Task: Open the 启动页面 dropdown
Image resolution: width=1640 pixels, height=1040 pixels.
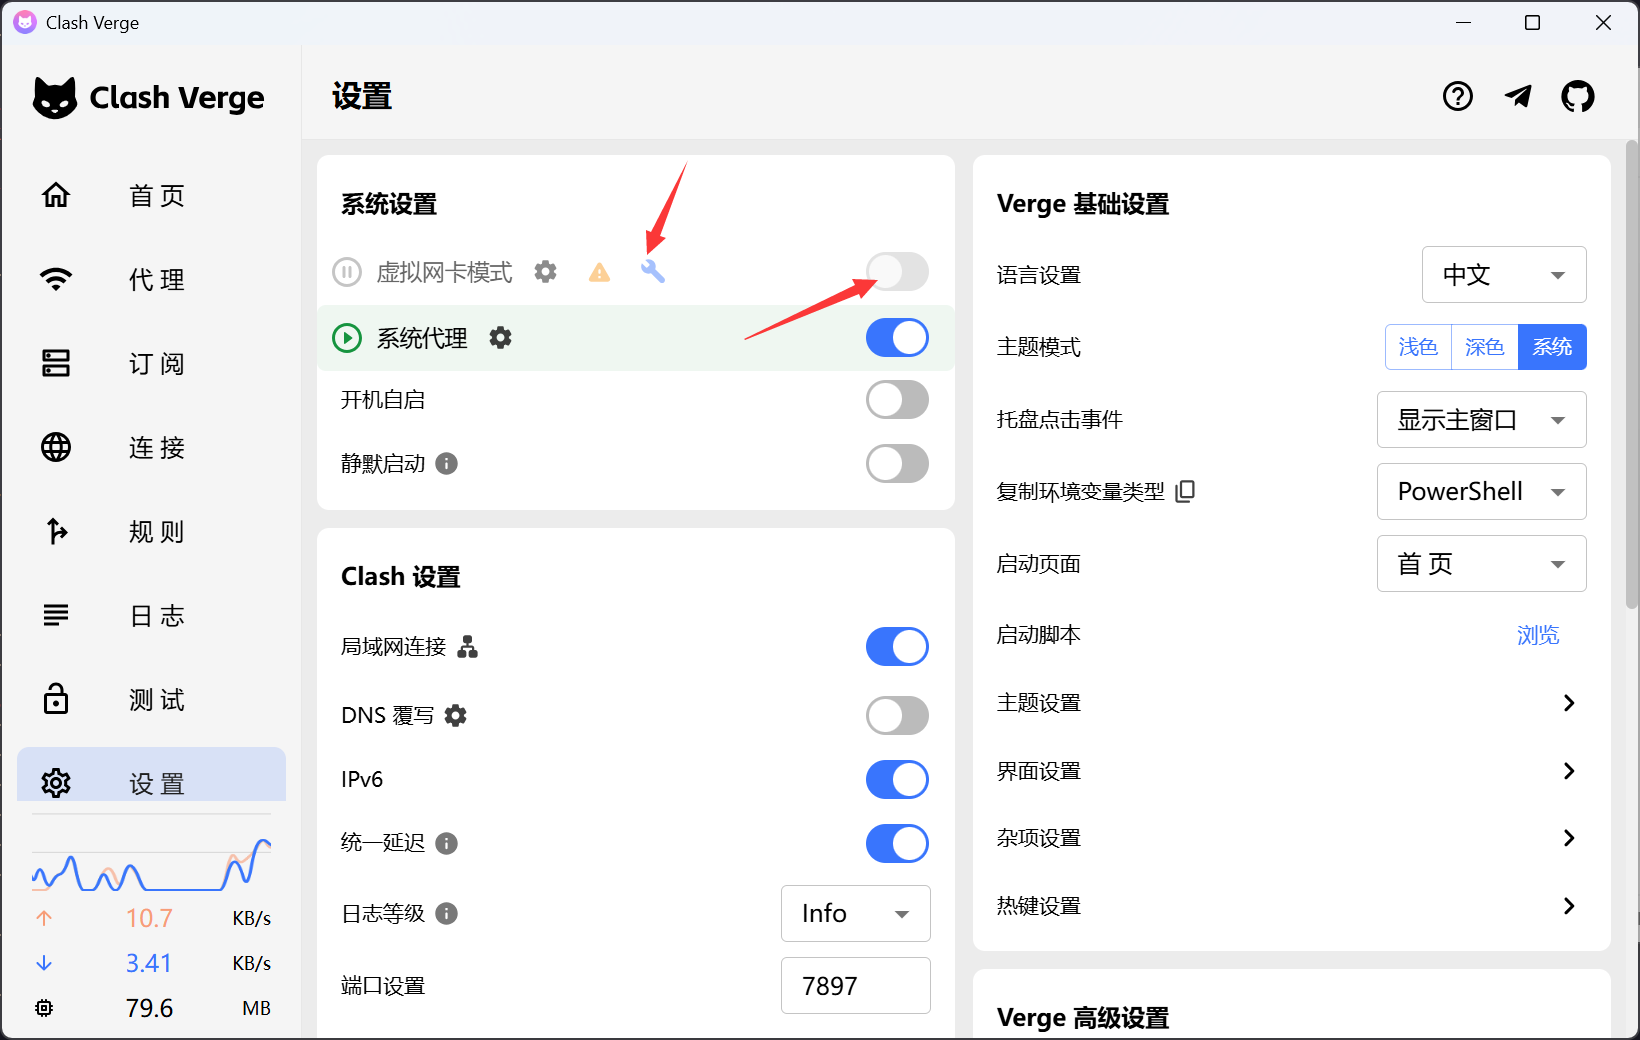Action: tap(1481, 564)
